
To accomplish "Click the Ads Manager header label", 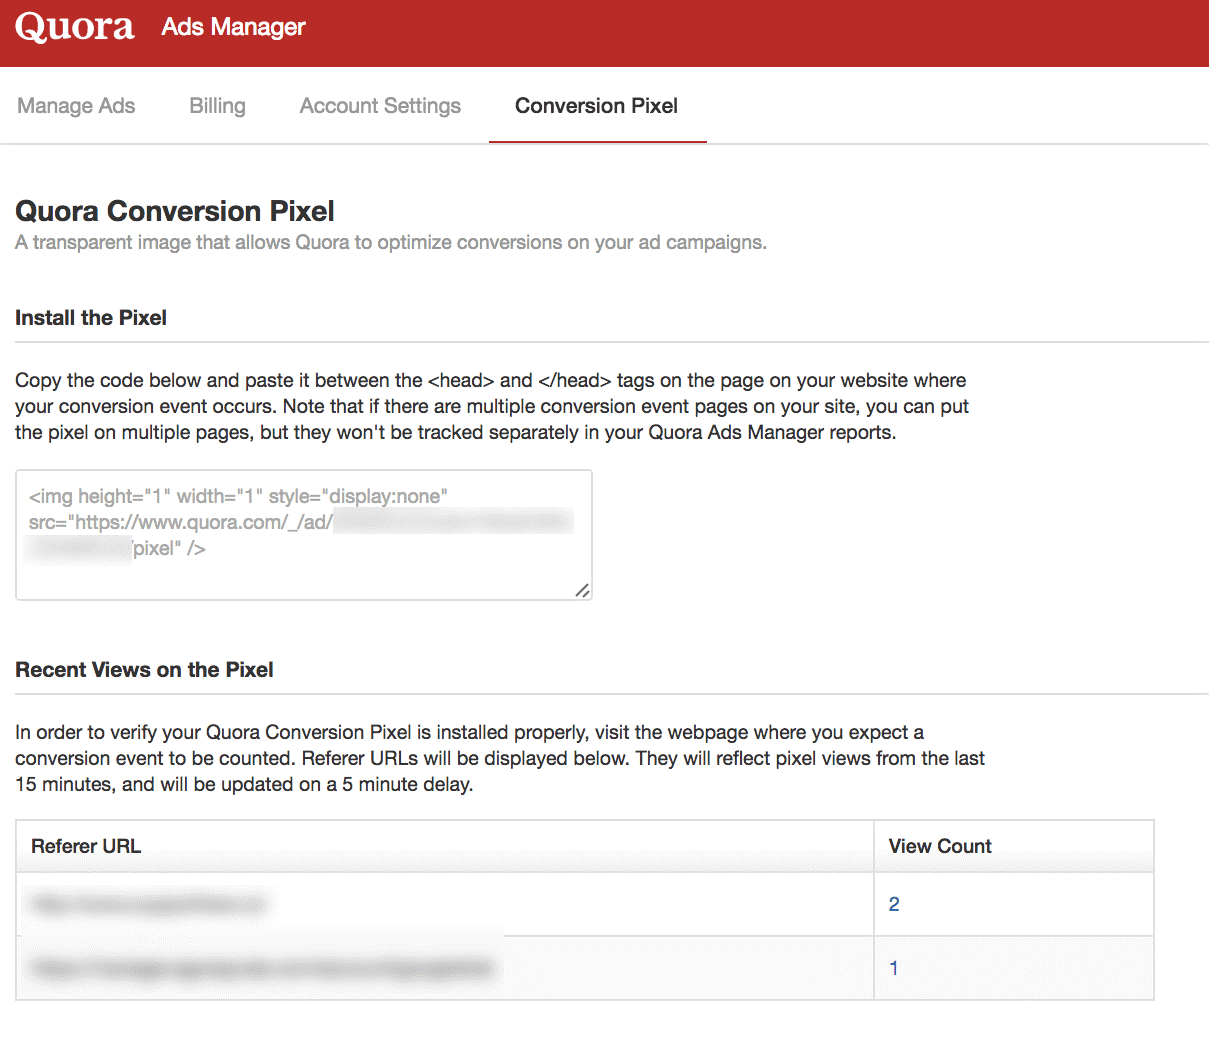I will point(232,27).
